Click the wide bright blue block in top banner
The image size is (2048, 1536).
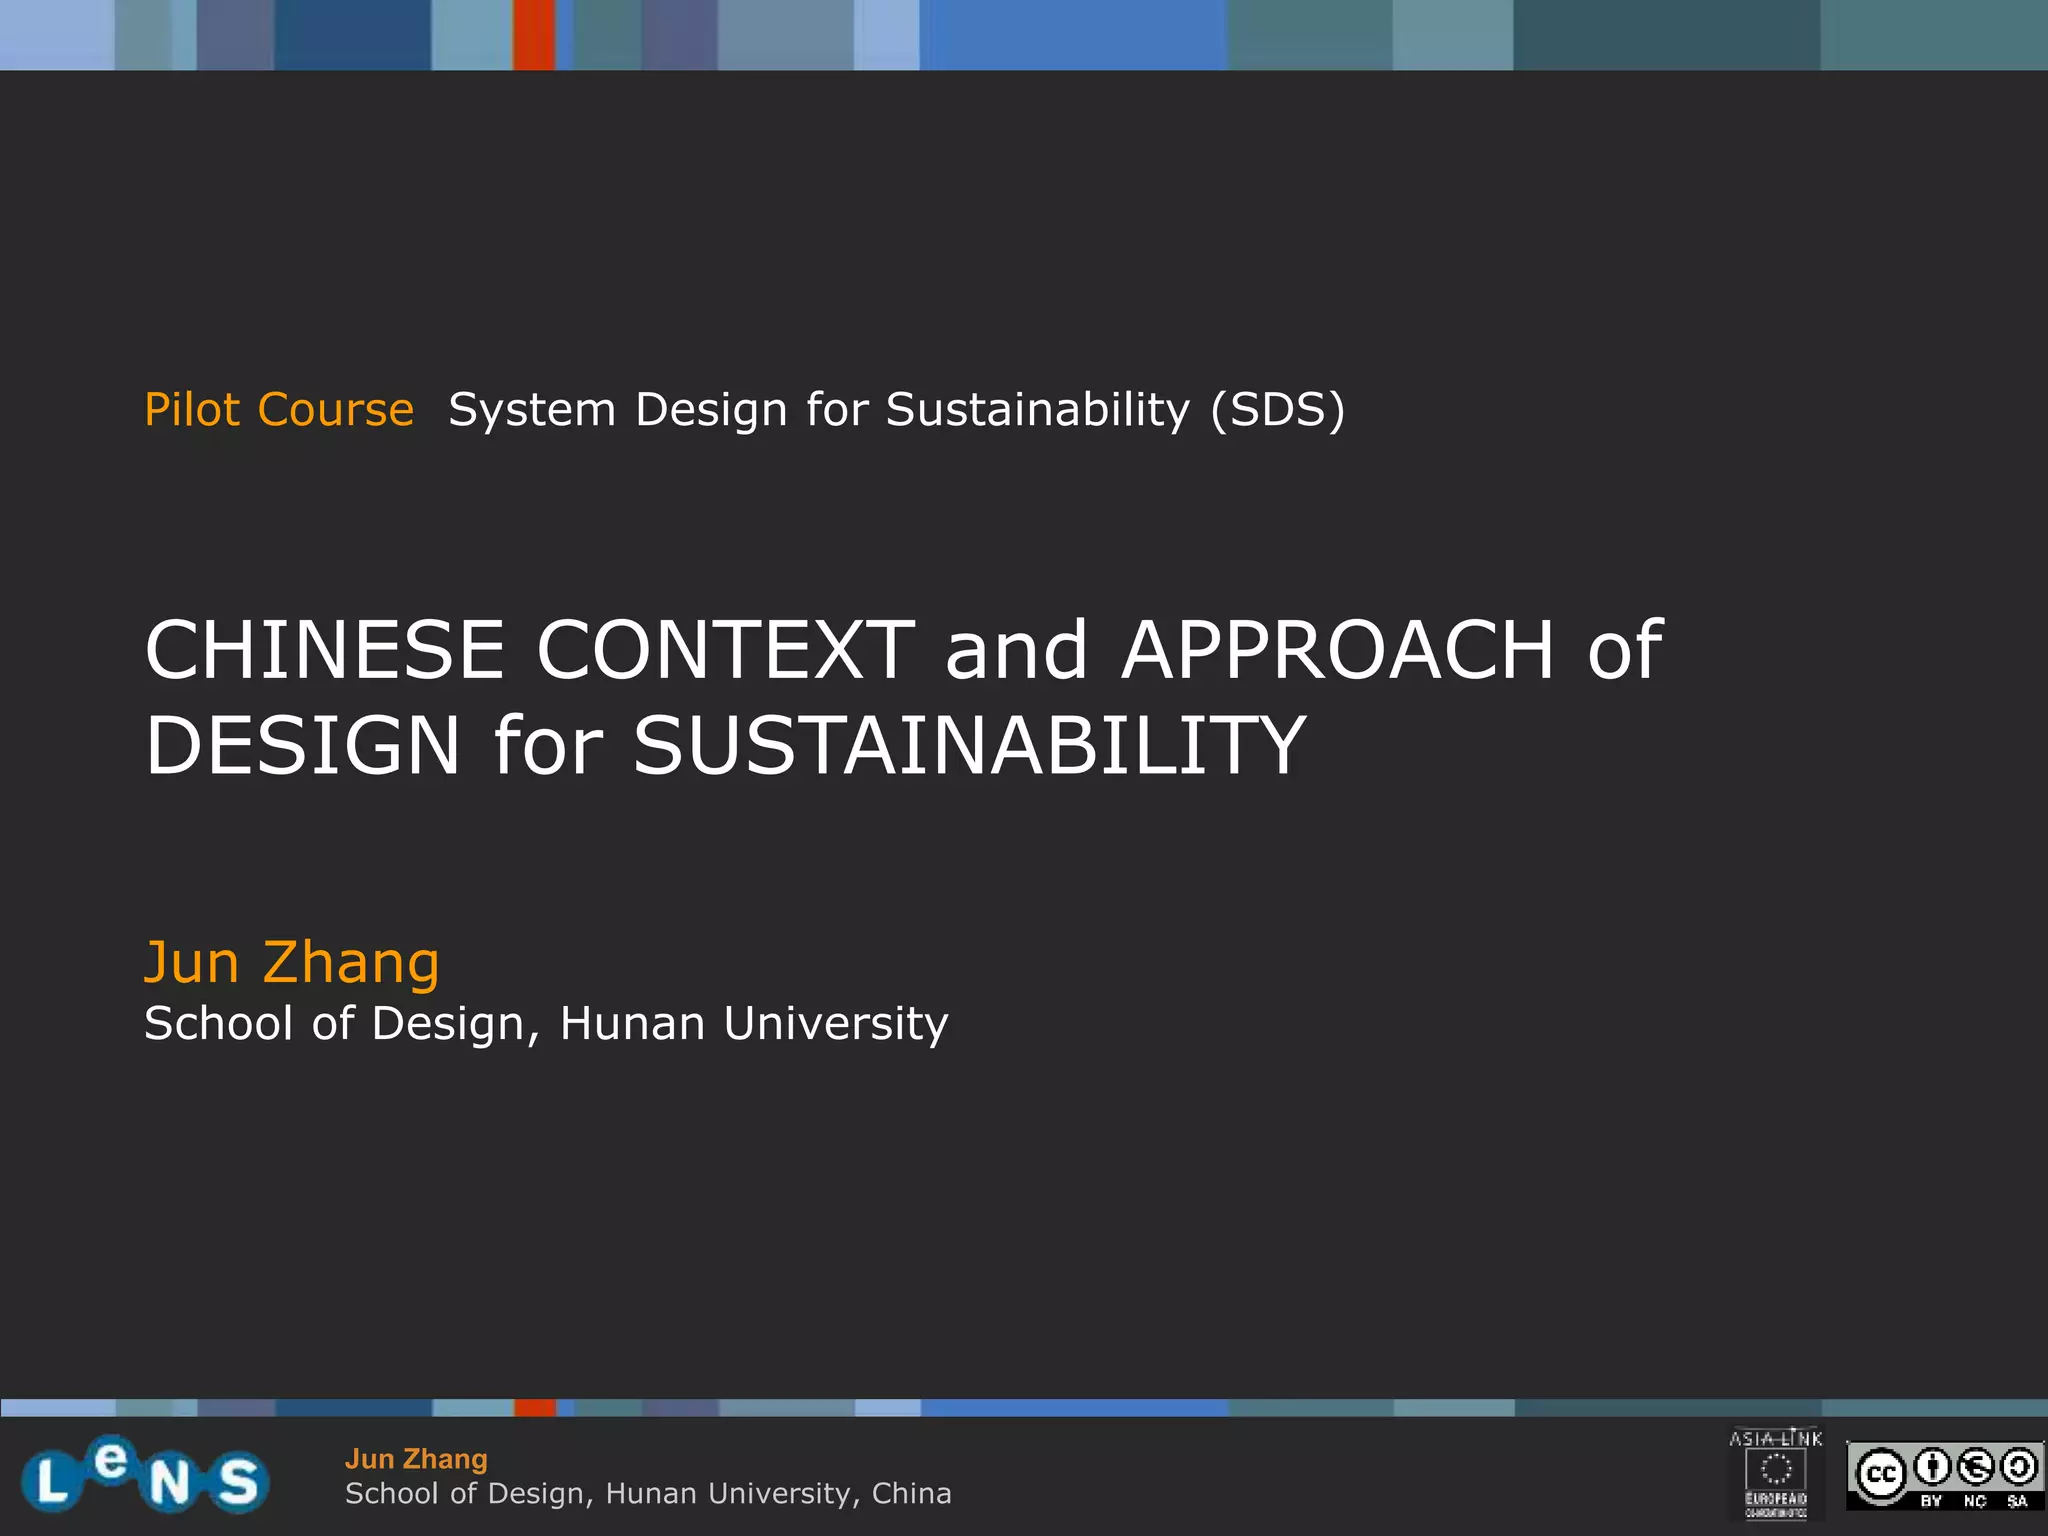pos(1072,35)
